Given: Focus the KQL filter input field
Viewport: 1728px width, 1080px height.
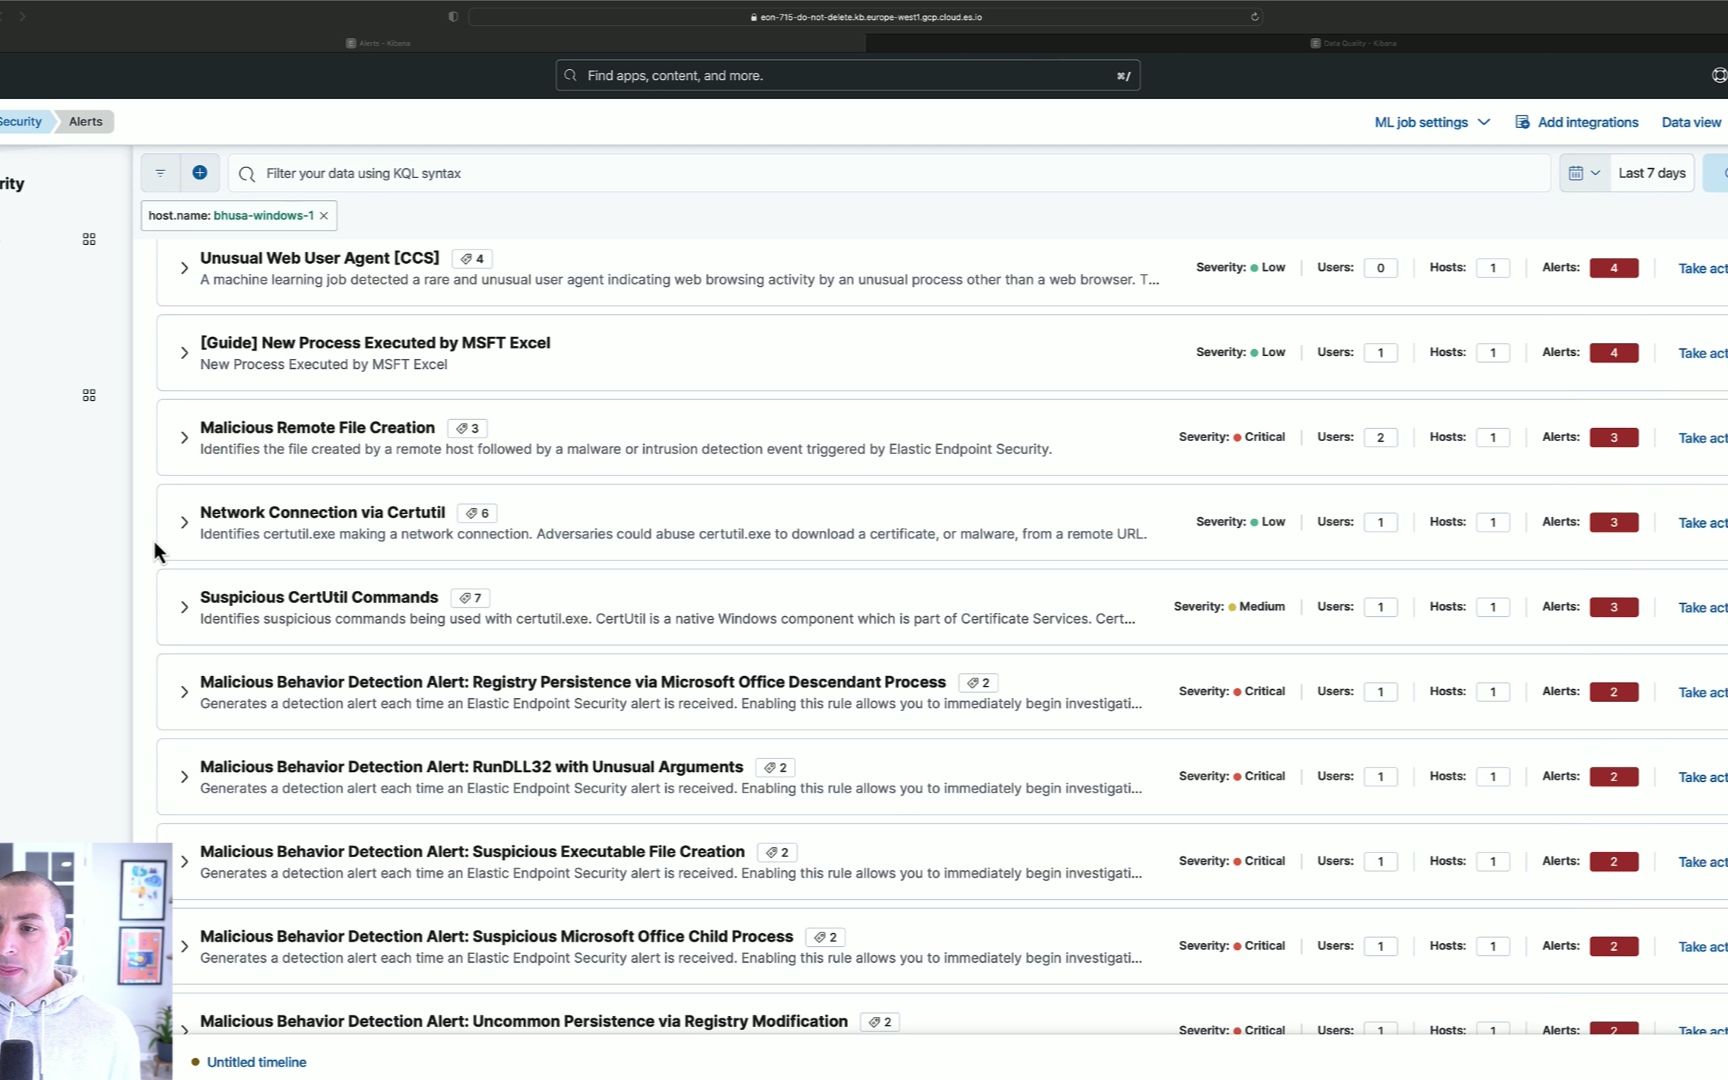Looking at the screenshot, I should (889, 173).
